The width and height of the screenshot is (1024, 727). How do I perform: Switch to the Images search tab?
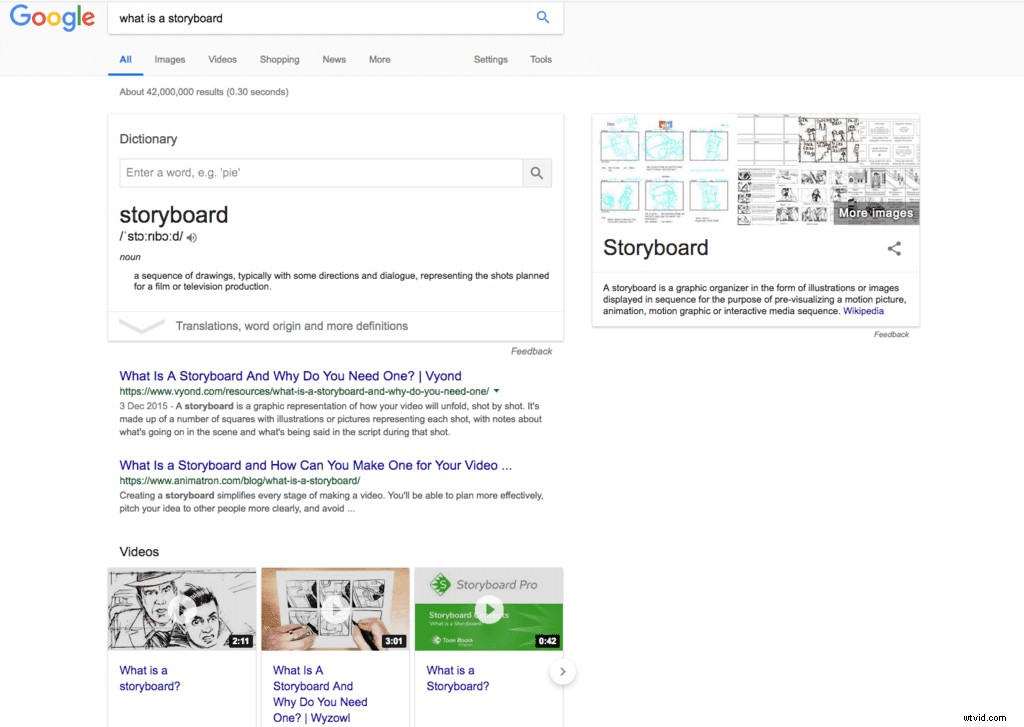point(169,59)
